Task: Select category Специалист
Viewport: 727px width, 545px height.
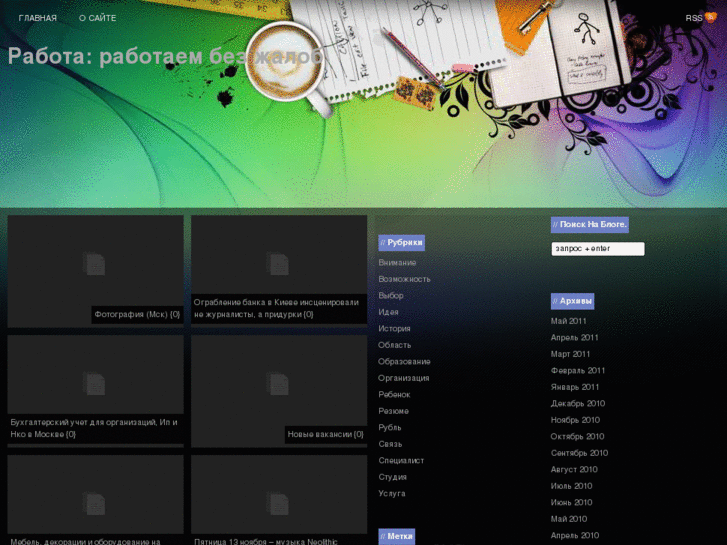Action: click(x=401, y=461)
